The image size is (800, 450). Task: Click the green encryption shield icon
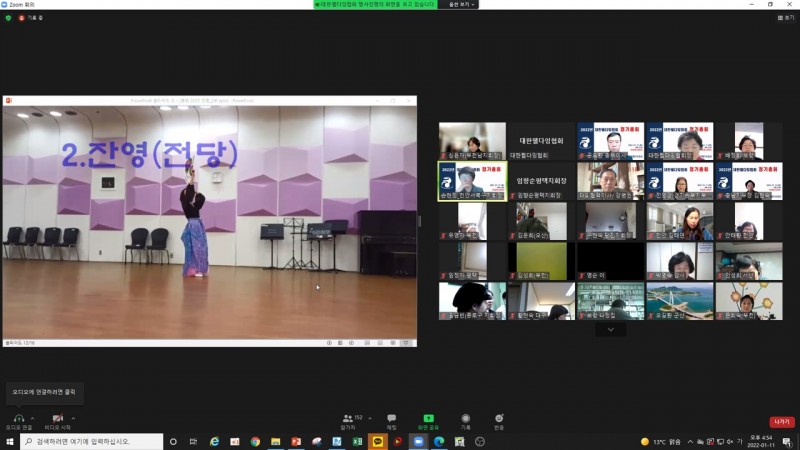coord(8,18)
